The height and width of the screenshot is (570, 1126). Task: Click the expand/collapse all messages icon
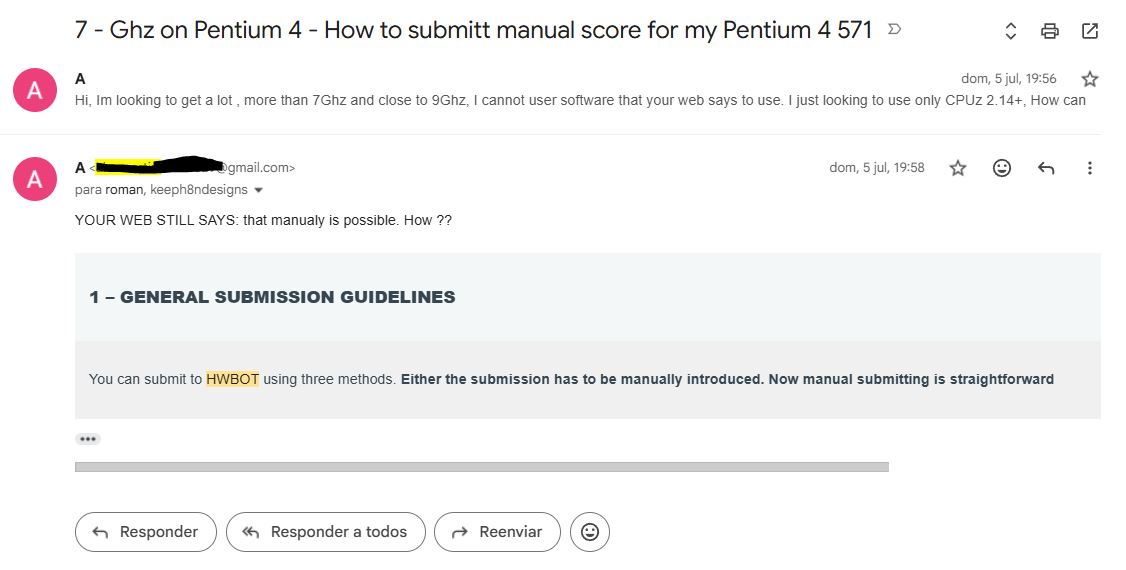point(1010,31)
